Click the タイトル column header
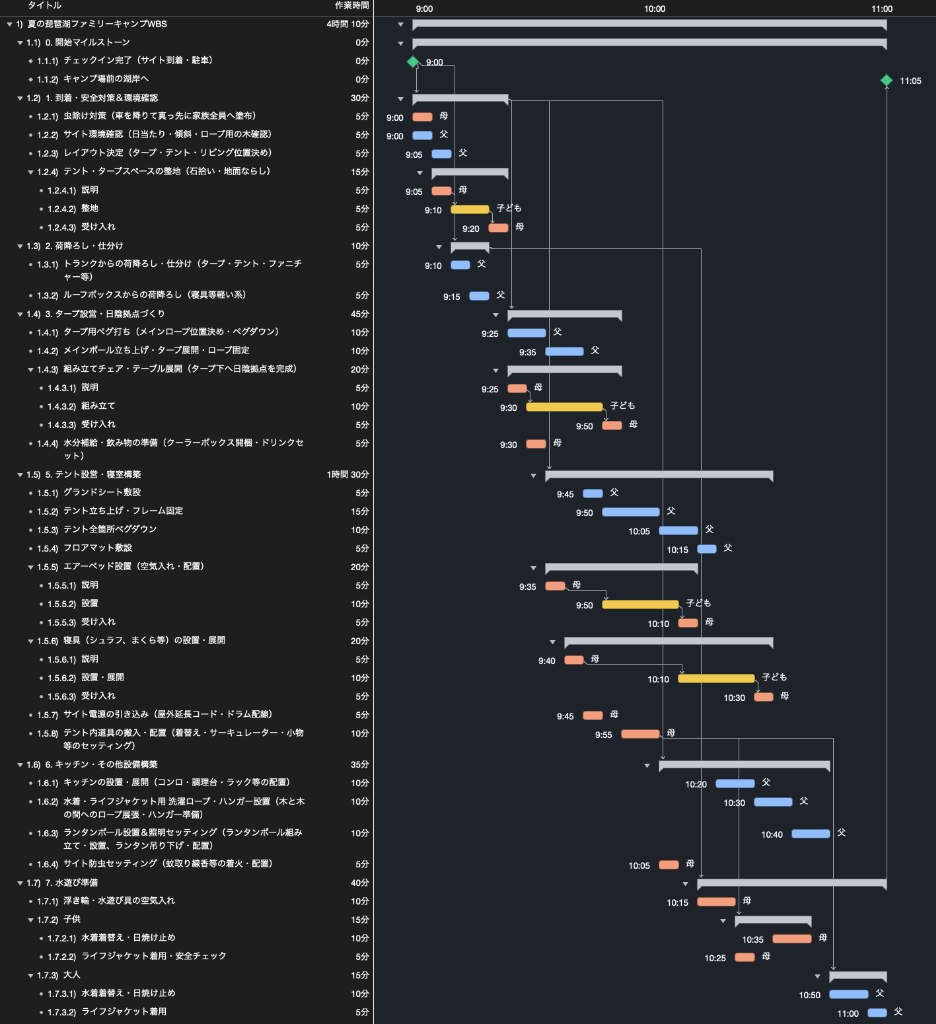 coord(44,5)
